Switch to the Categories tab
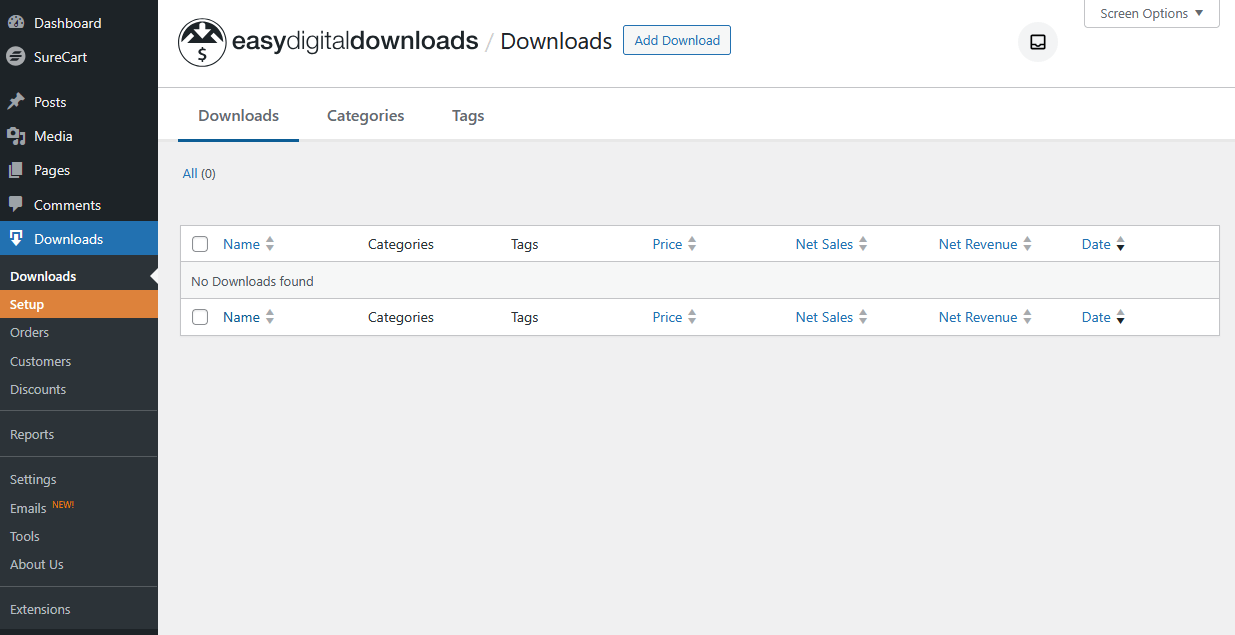 click(366, 115)
